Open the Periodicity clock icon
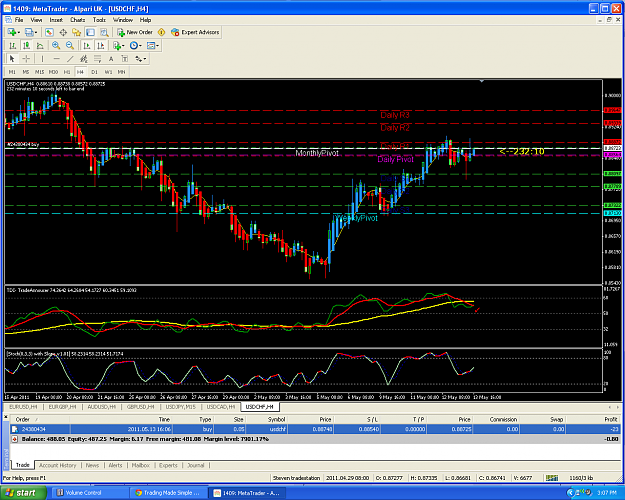 [135, 45]
